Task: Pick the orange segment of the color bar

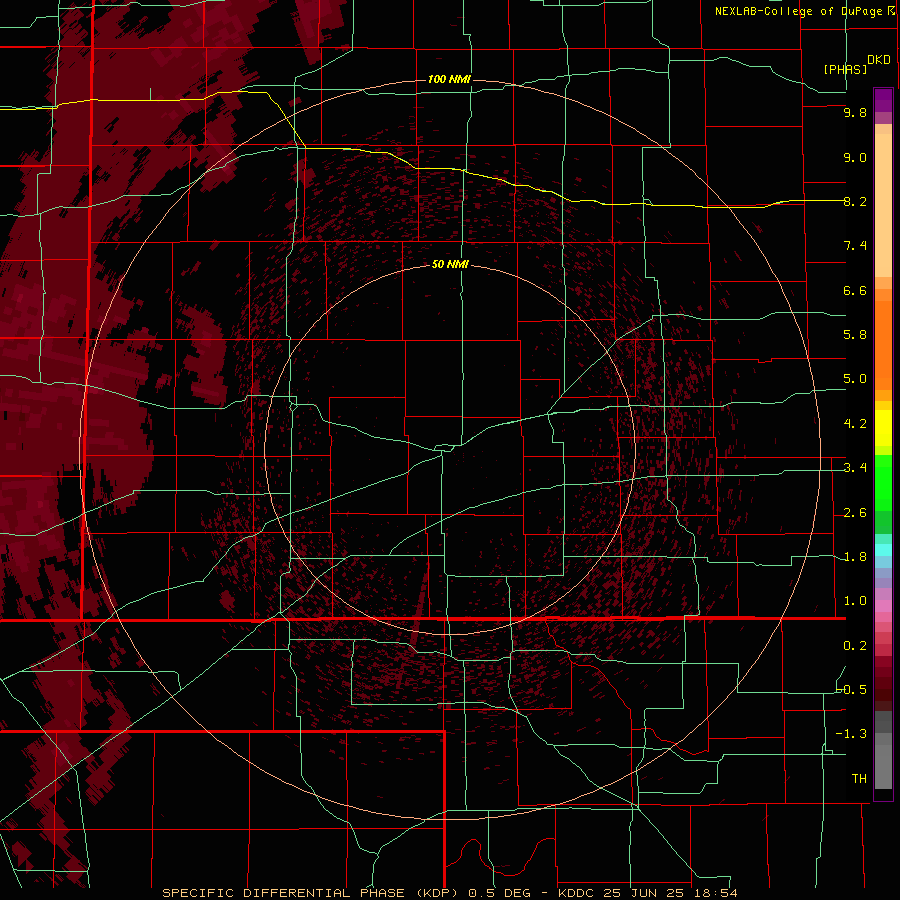Action: (883, 344)
